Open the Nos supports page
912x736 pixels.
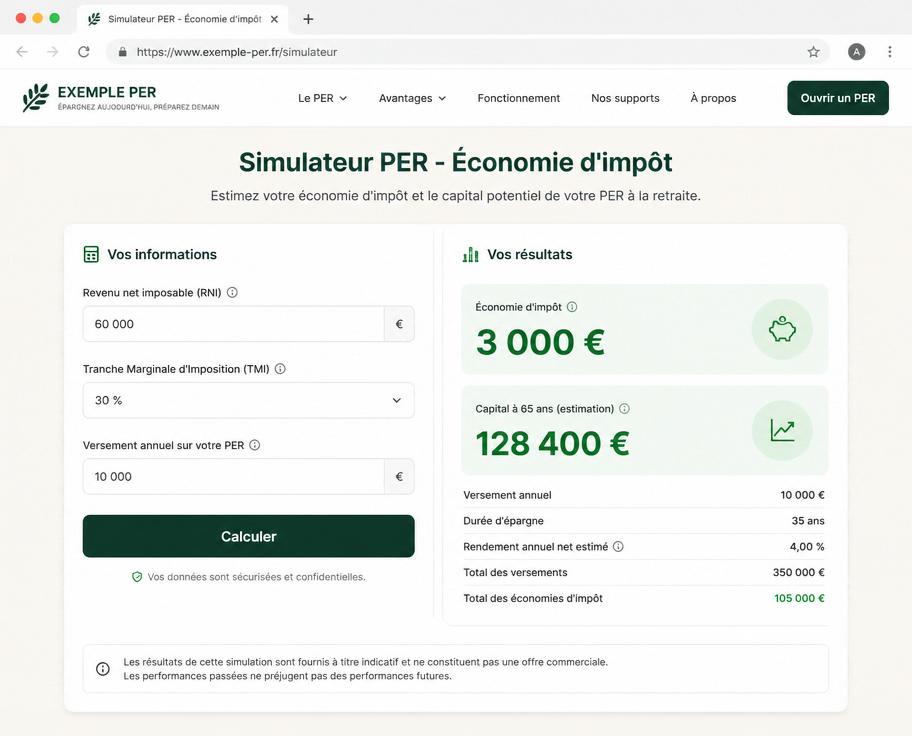(x=625, y=98)
